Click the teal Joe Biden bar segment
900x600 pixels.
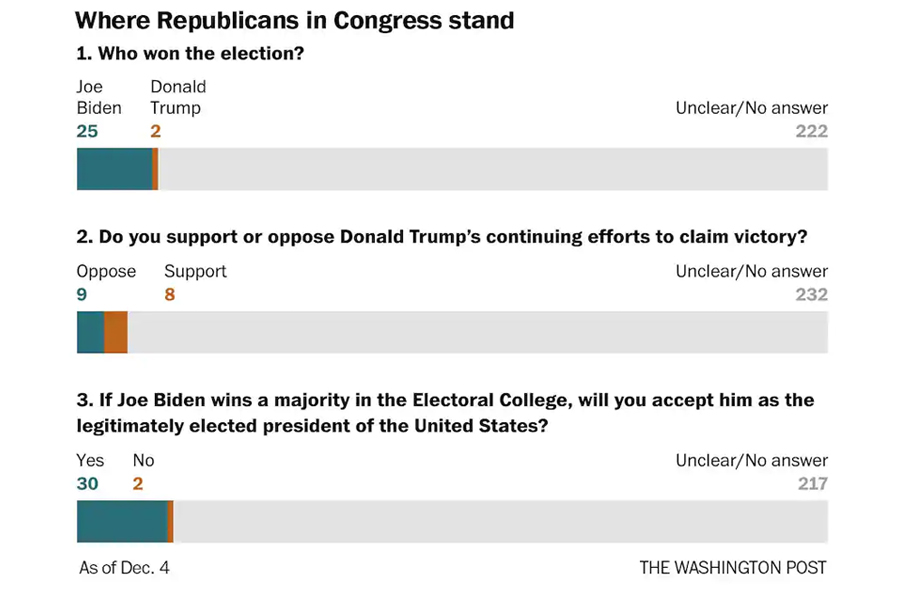coord(115,169)
